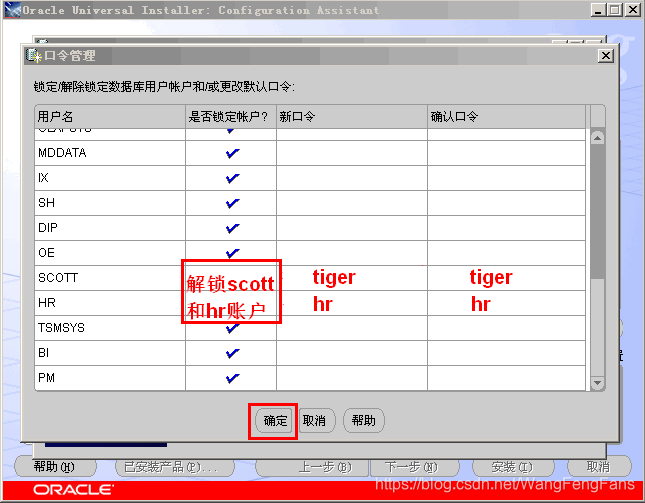The image size is (645, 503).
Task: Click 上一步(B) button in installer
Action: tap(313, 467)
